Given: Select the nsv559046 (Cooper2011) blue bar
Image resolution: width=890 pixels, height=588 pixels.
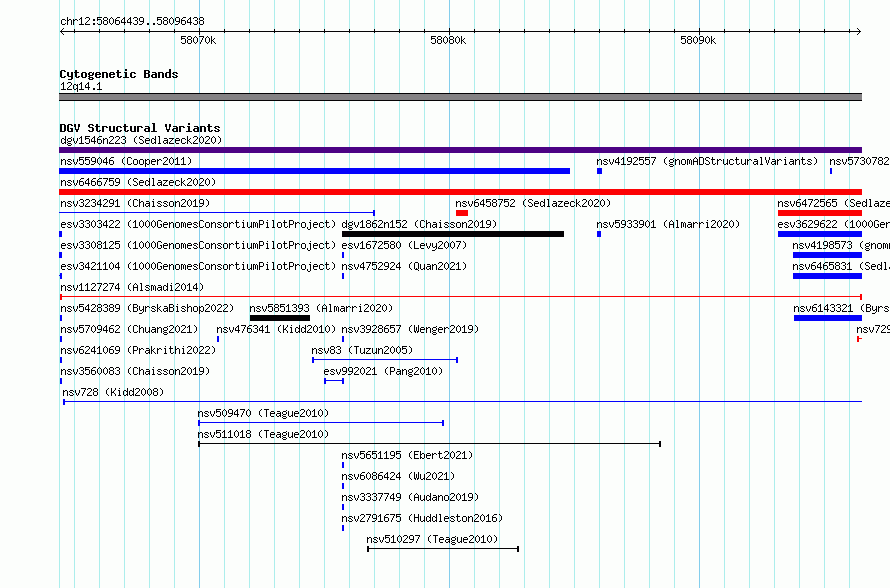Looking at the screenshot, I should (314, 171).
